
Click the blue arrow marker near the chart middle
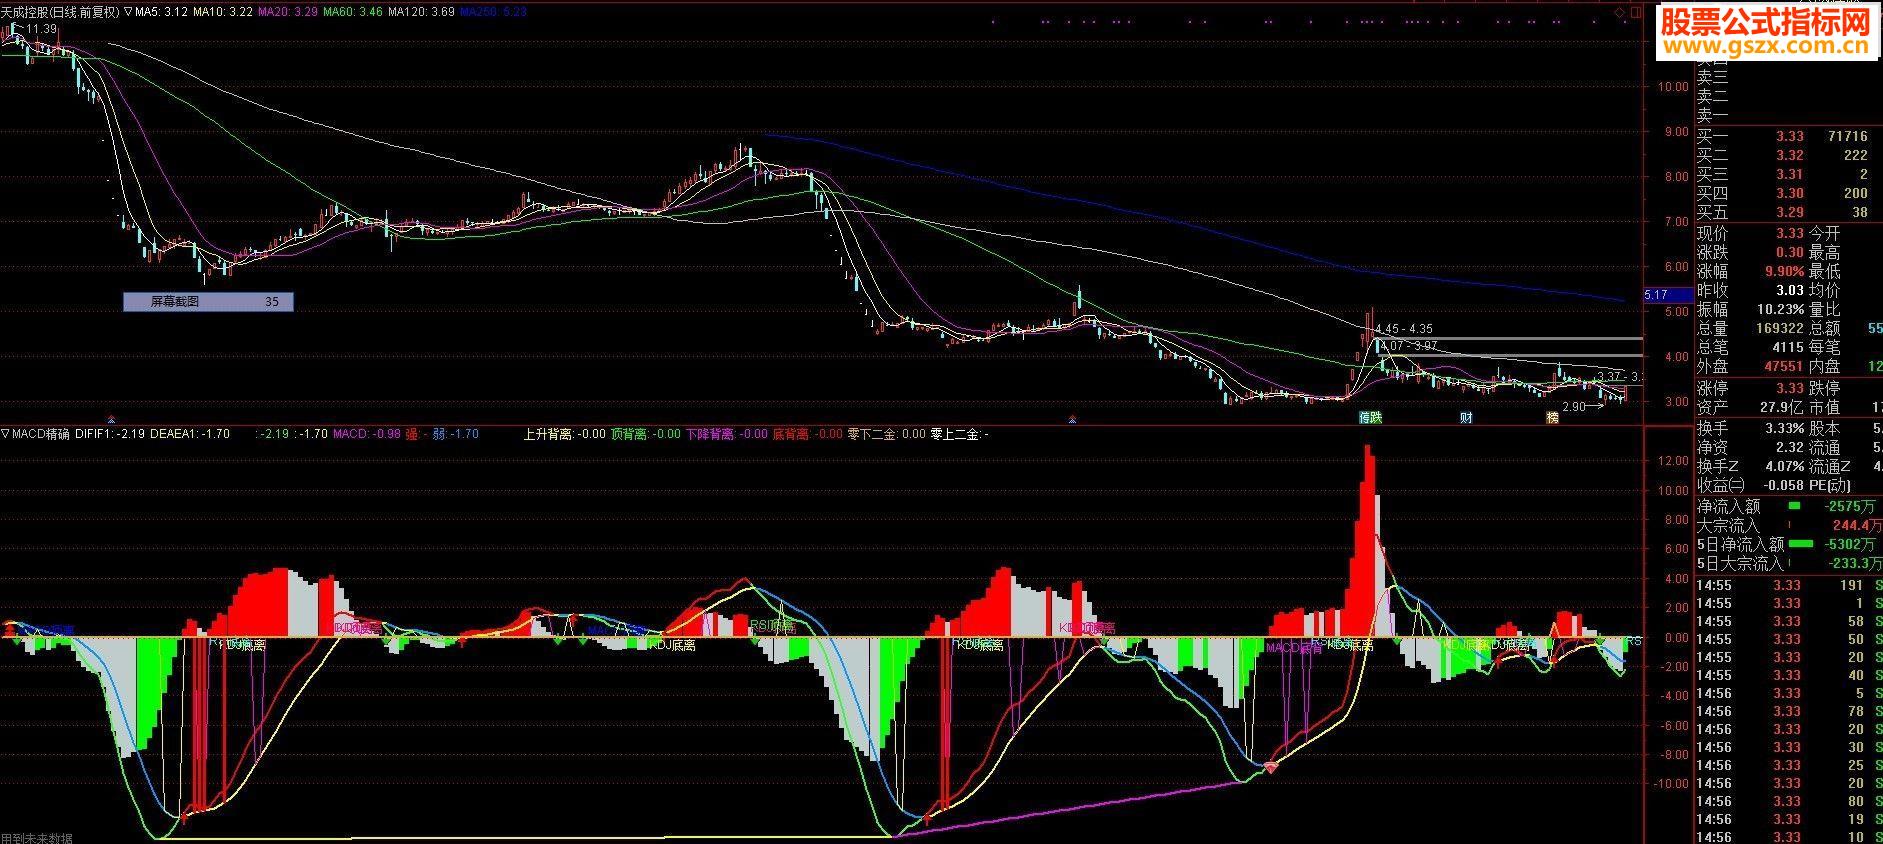[x=1072, y=419]
